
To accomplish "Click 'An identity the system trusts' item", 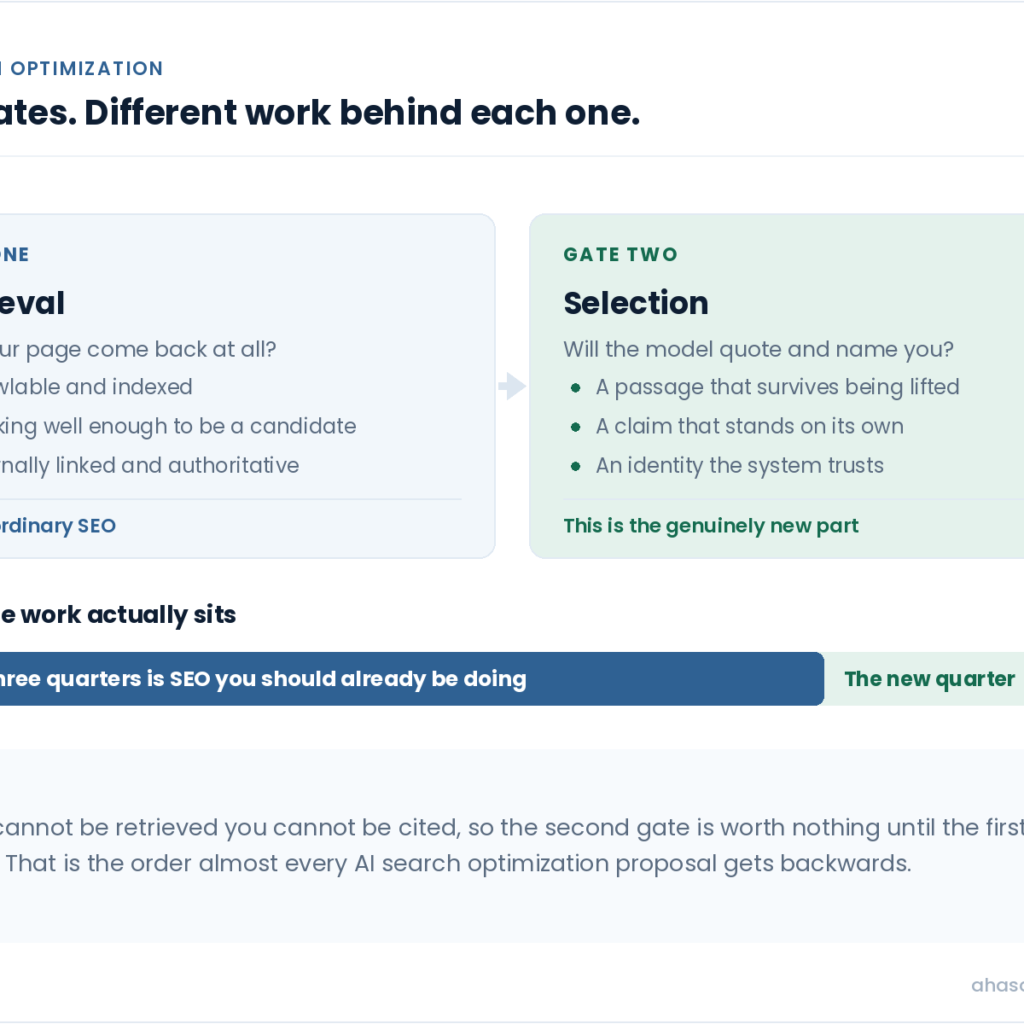I will tap(739, 466).
